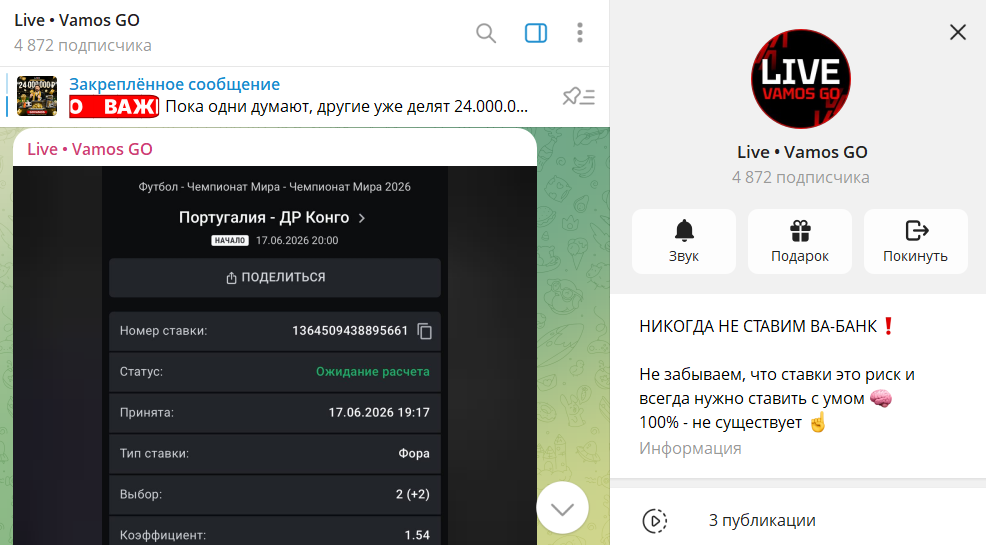Click 'НИКОГДА НЕ СТАВИМ ВА-БАНК' description text
Screen dimensions: 986x545
tap(758, 326)
